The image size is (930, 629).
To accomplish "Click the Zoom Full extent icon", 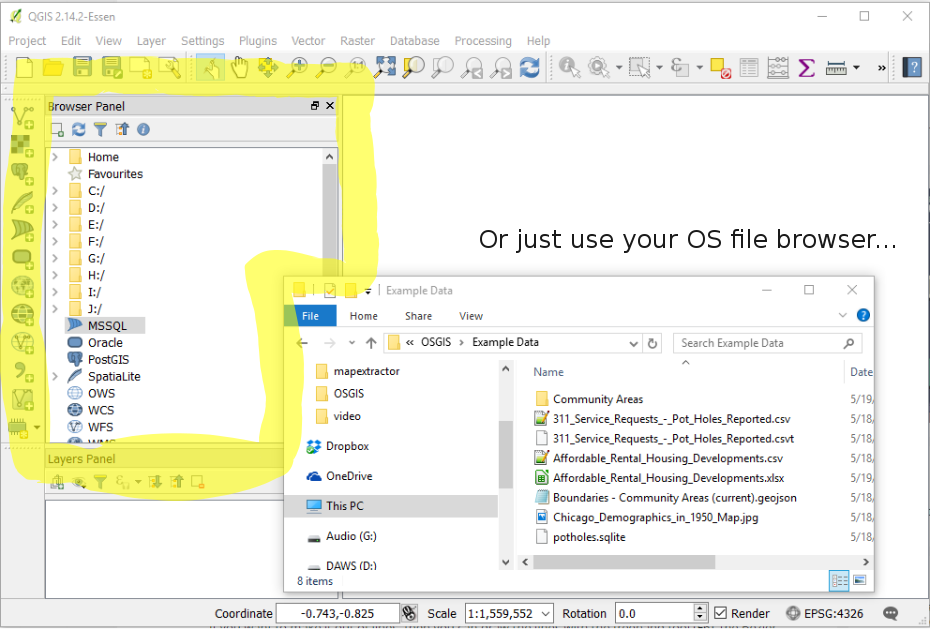I will click(x=385, y=67).
